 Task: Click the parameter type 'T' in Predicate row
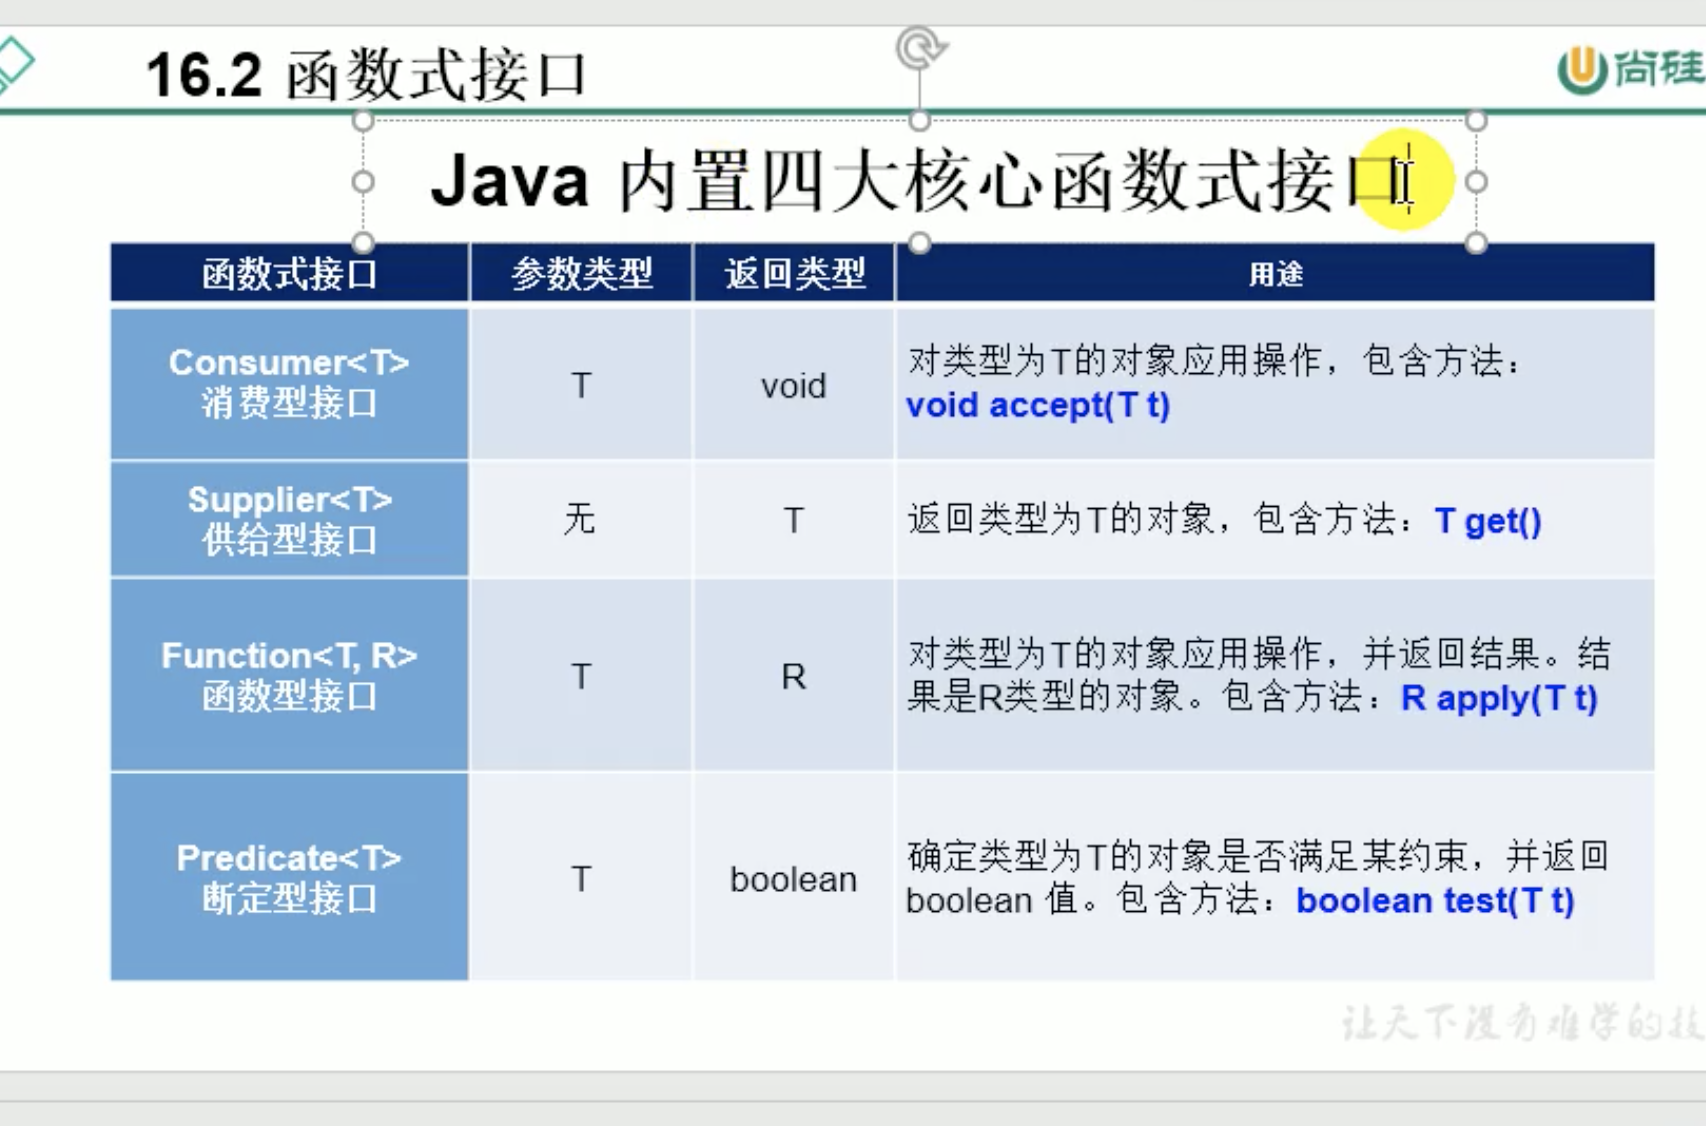pos(581,879)
